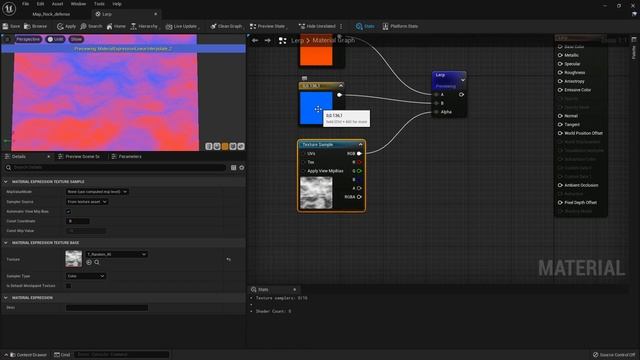The width and height of the screenshot is (640, 360).
Task: Open the Unlit view mode dropdown
Action: point(56,39)
